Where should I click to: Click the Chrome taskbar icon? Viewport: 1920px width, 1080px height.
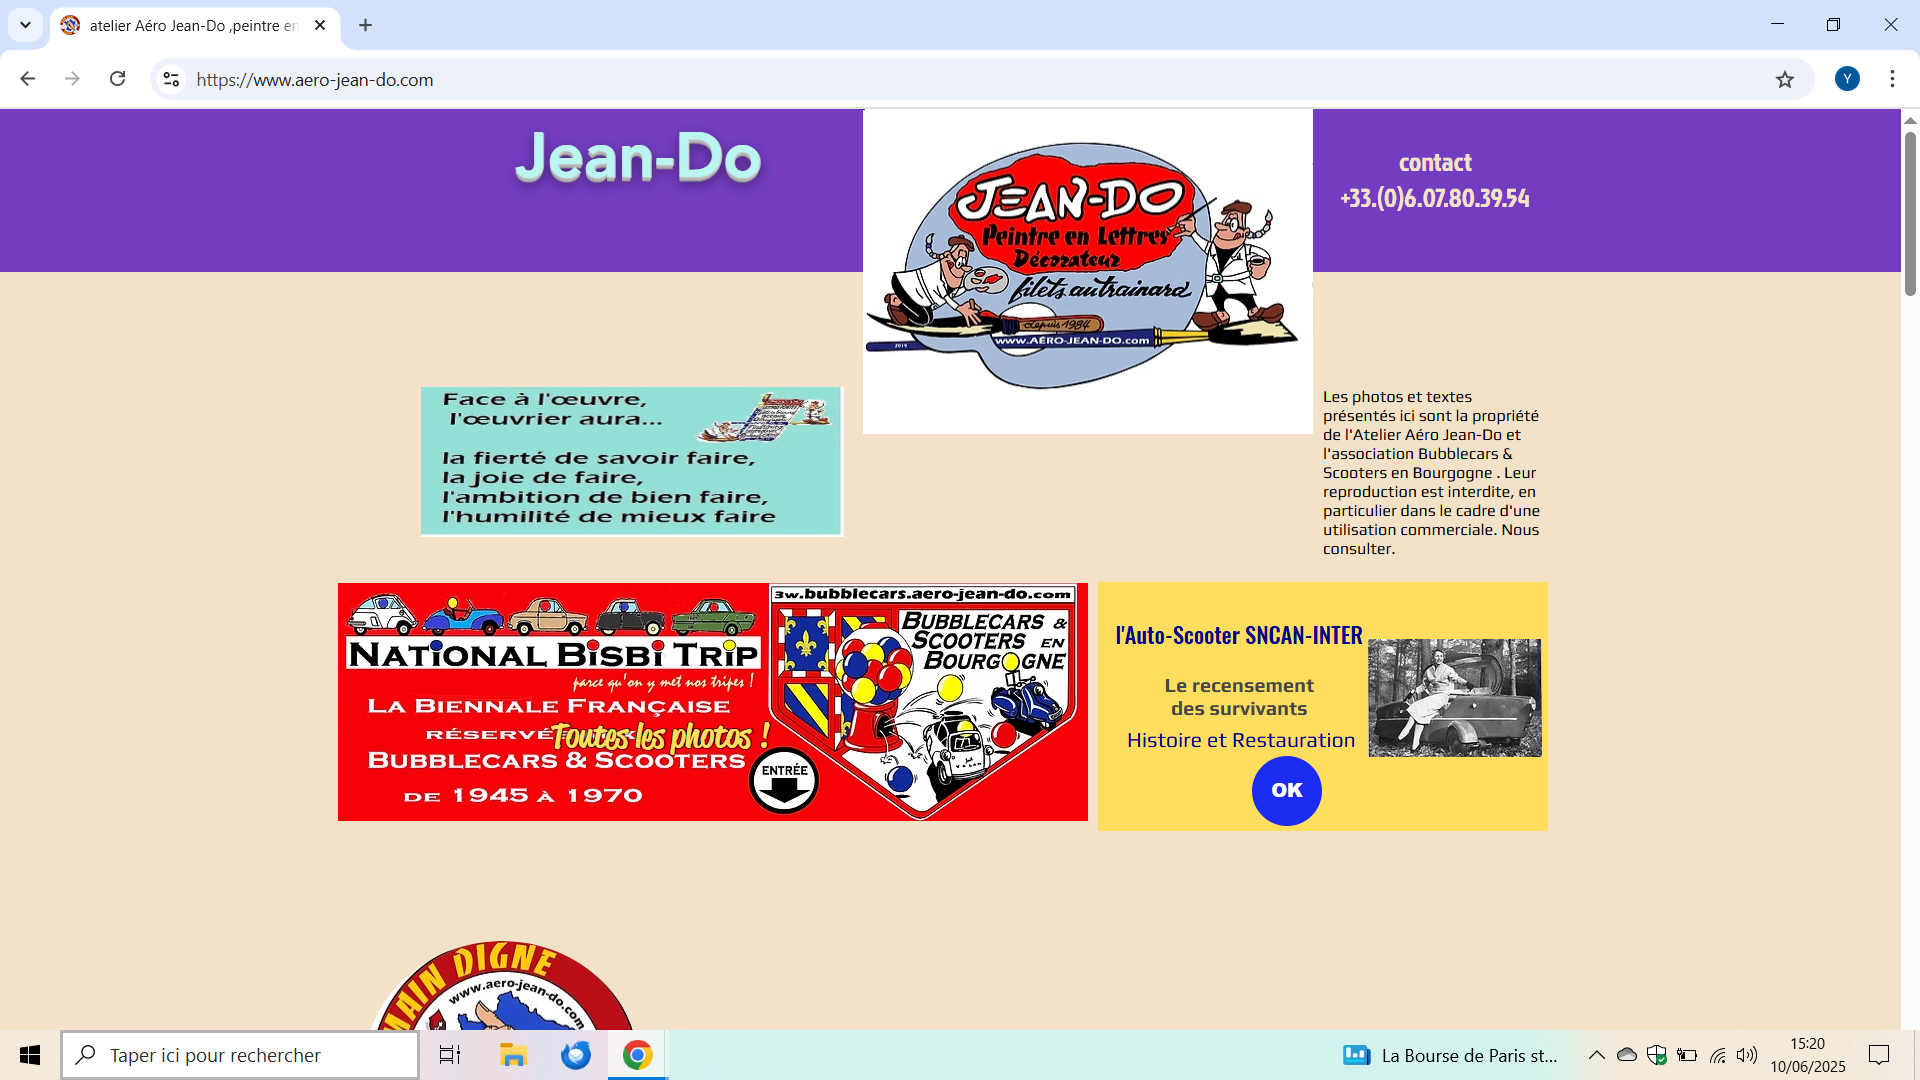coord(638,1055)
